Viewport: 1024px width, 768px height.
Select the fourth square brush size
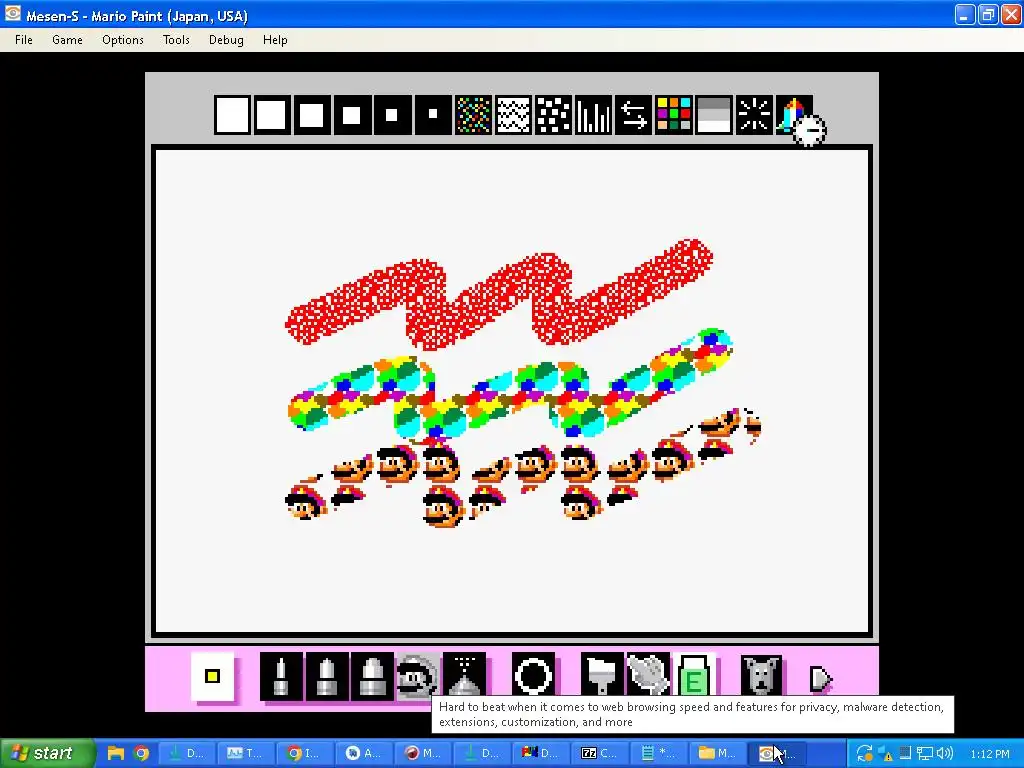coord(352,115)
